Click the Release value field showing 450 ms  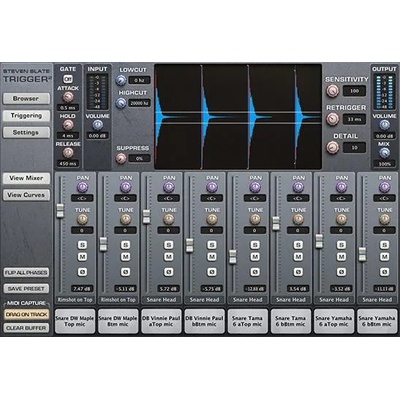[68, 164]
